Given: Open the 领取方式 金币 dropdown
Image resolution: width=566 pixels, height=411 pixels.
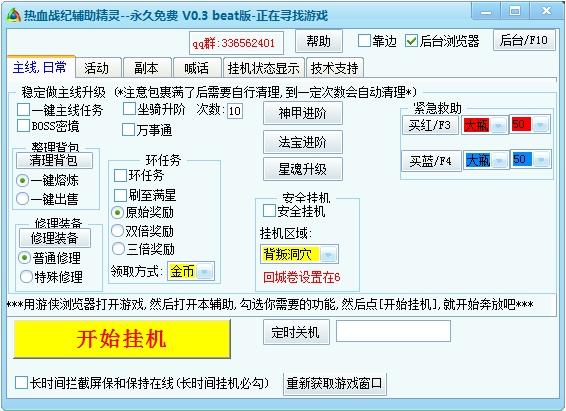Looking at the screenshot, I should pos(191,271).
